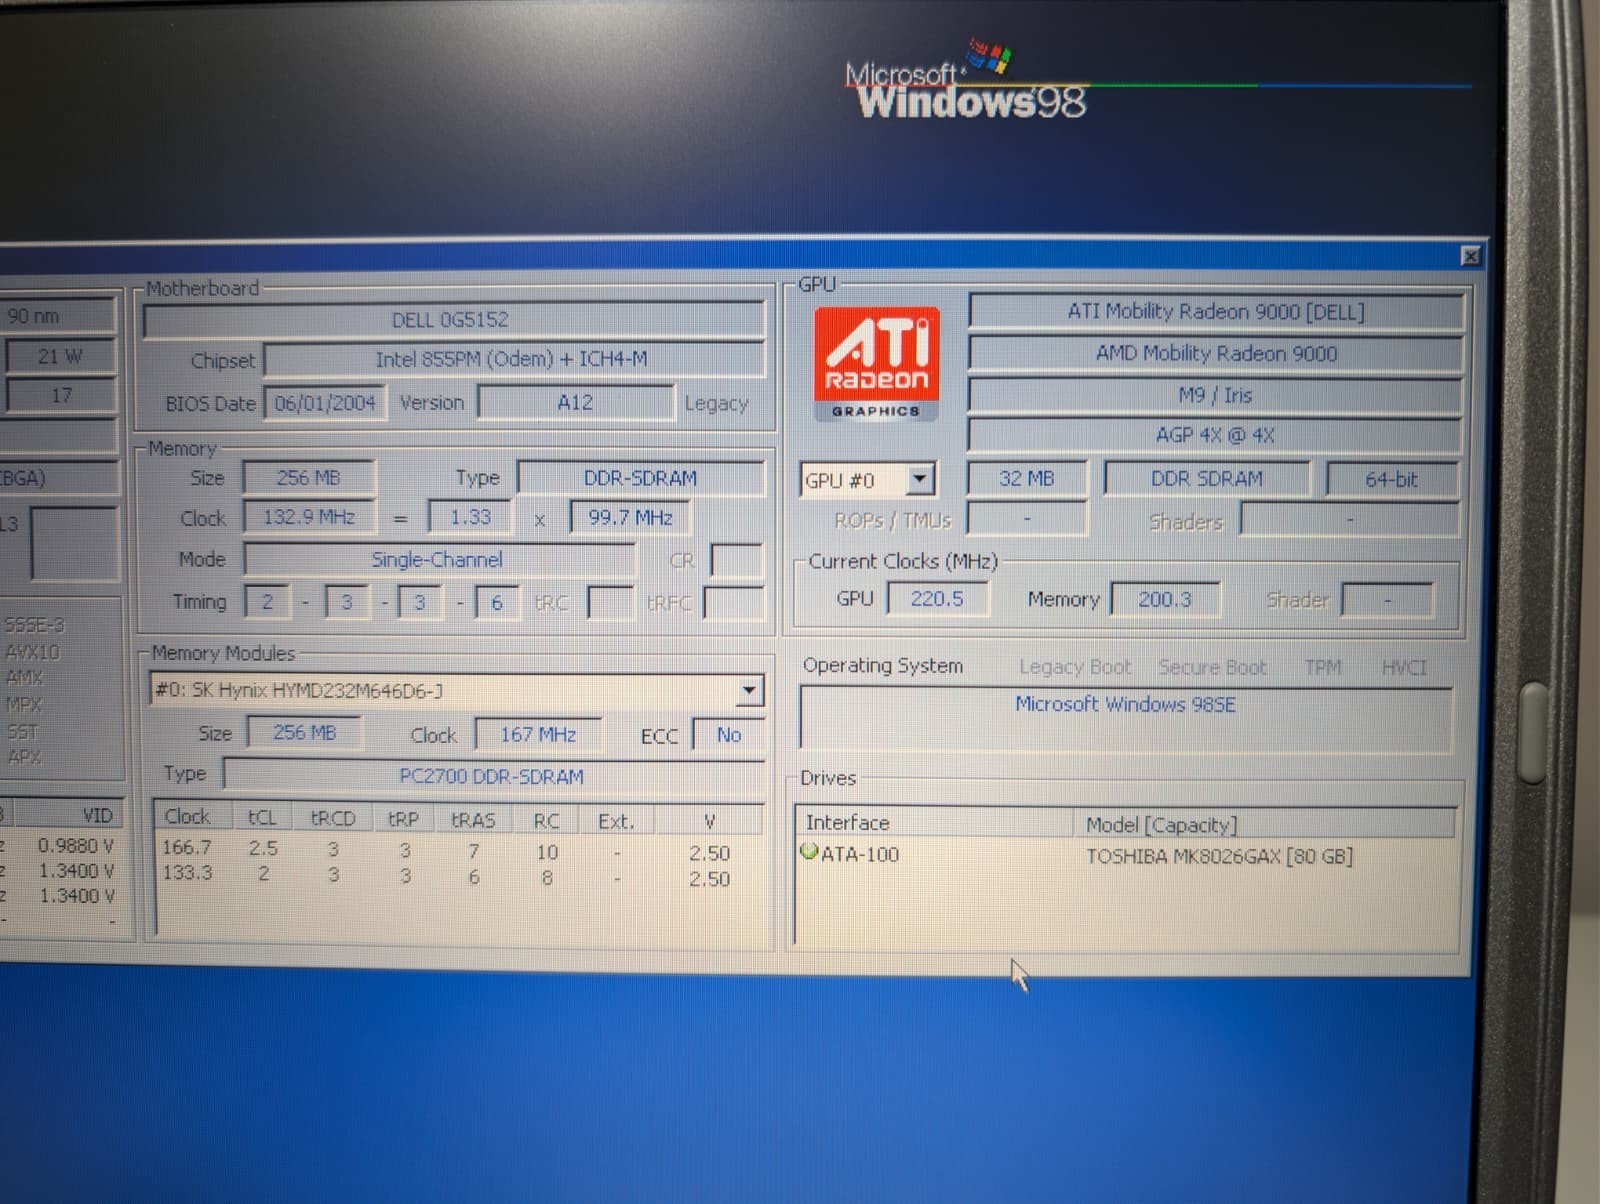Click the 90 nm process value

[x=58, y=316]
